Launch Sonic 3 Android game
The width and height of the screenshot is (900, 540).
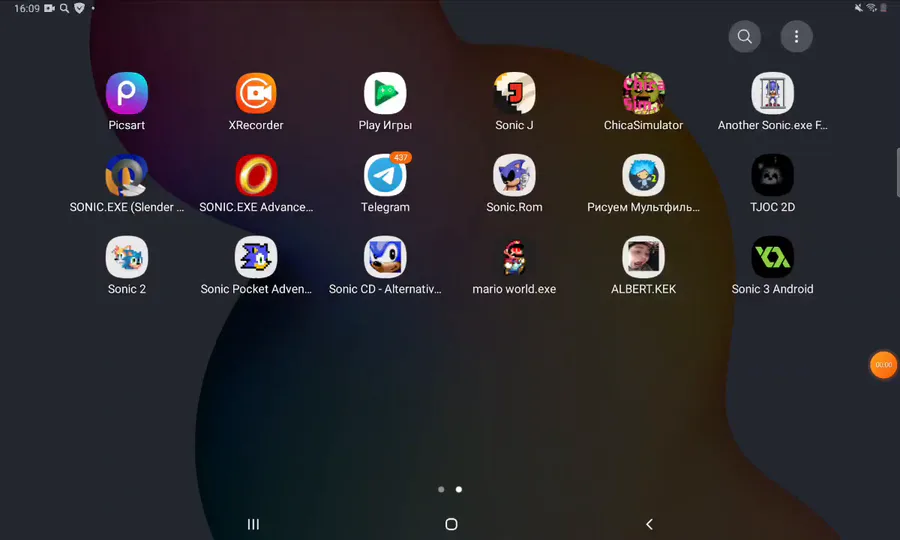click(x=773, y=258)
